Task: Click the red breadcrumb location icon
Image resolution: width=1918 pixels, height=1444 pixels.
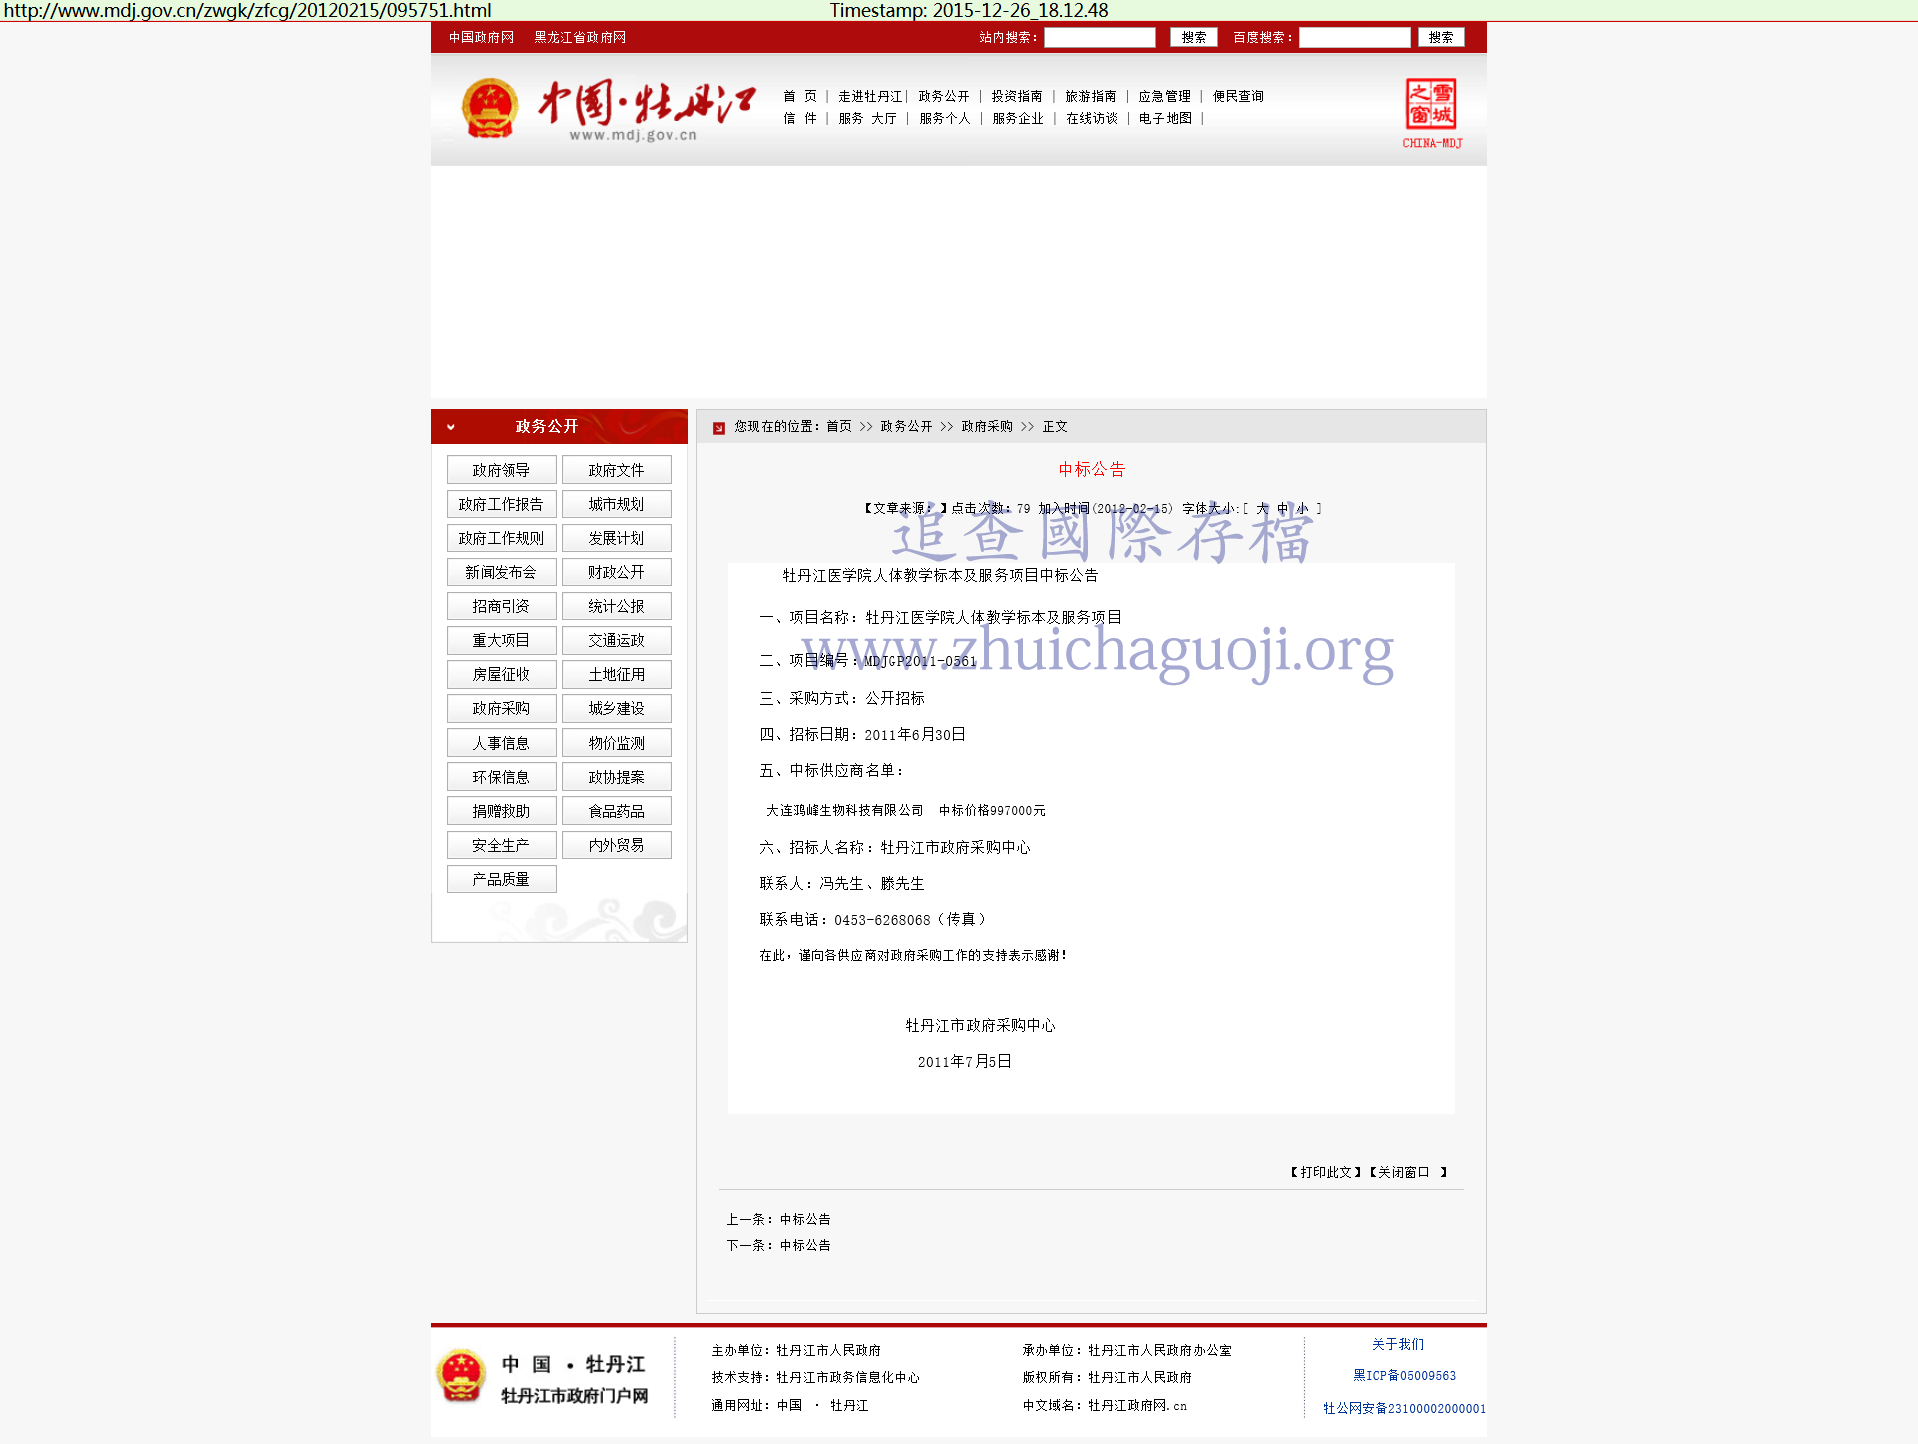Action: [718, 428]
